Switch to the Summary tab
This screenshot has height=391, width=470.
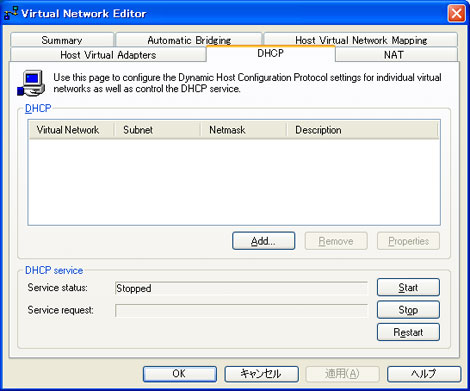pyautogui.click(x=62, y=40)
